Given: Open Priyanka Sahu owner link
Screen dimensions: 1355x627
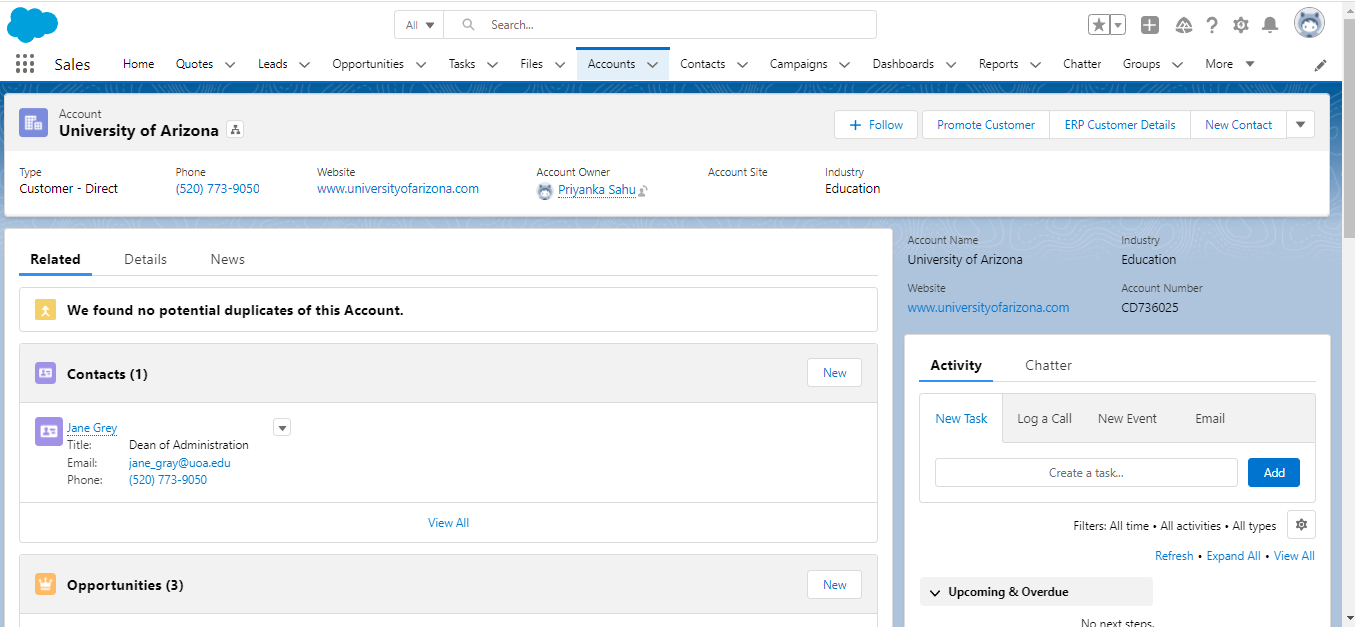Looking at the screenshot, I should 596,190.
